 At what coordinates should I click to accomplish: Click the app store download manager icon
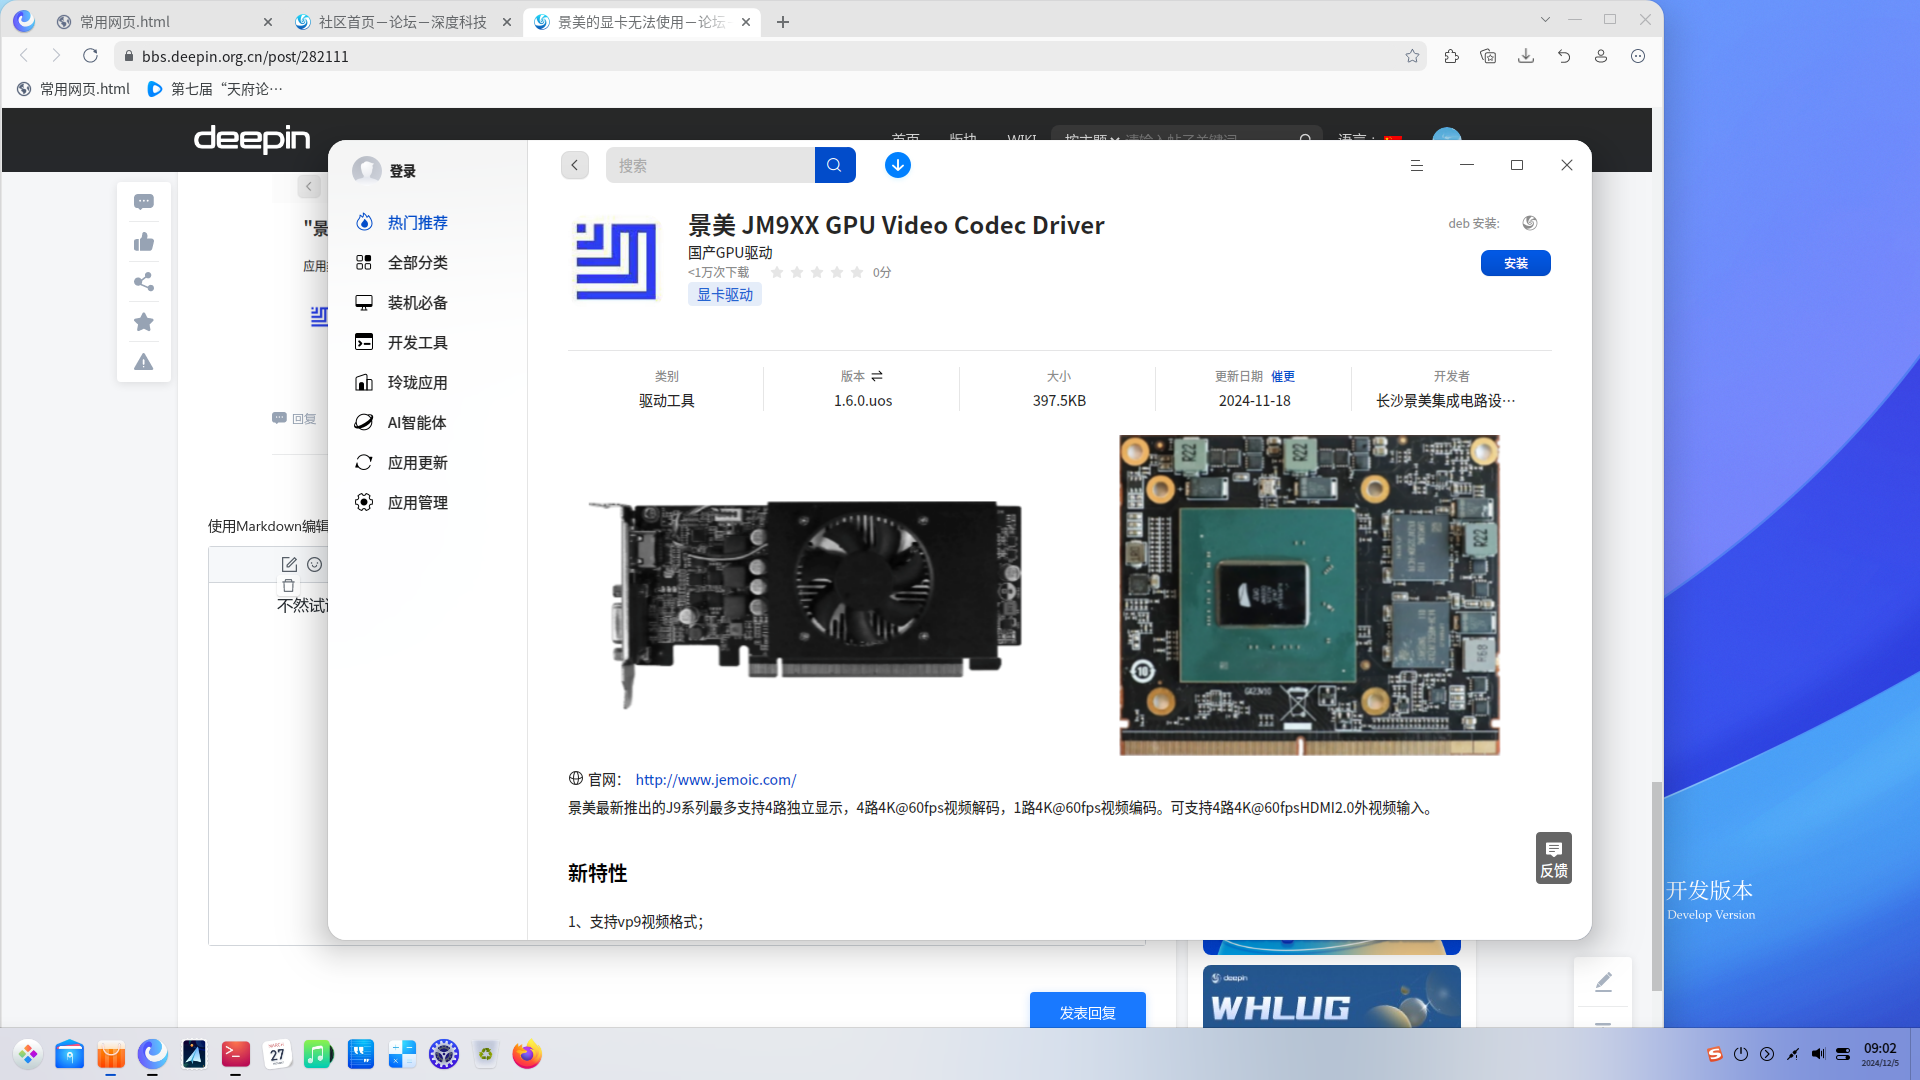897,165
